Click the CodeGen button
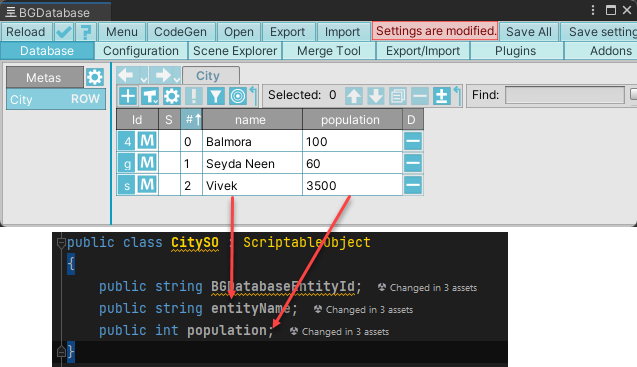The image size is (637, 367). [180, 32]
